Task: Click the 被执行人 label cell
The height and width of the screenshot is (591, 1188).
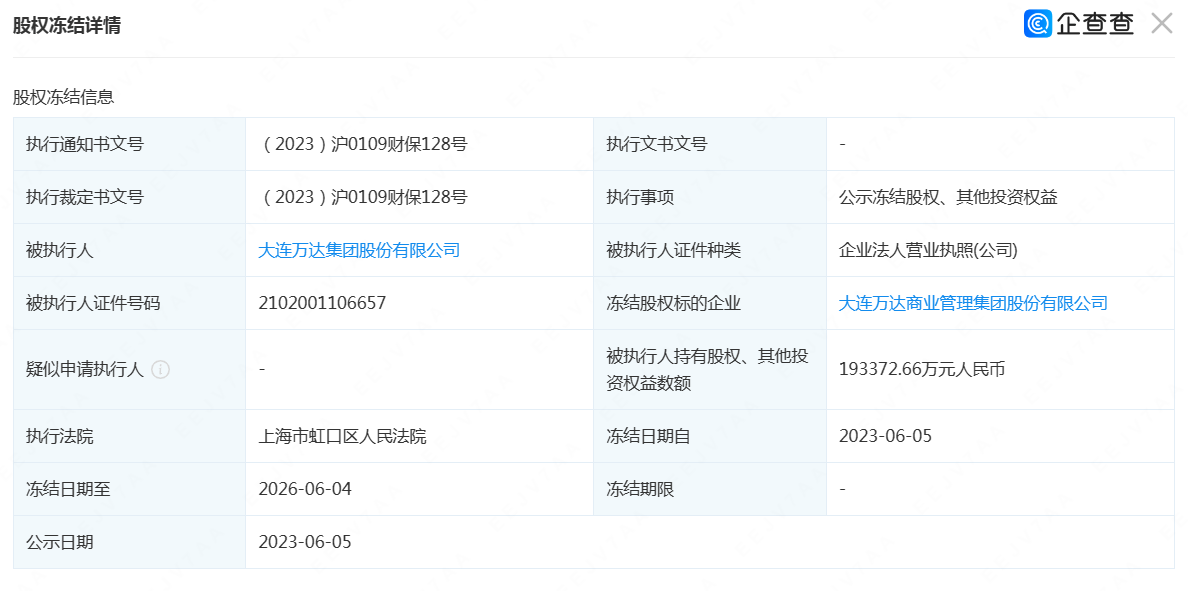Action: (130, 250)
